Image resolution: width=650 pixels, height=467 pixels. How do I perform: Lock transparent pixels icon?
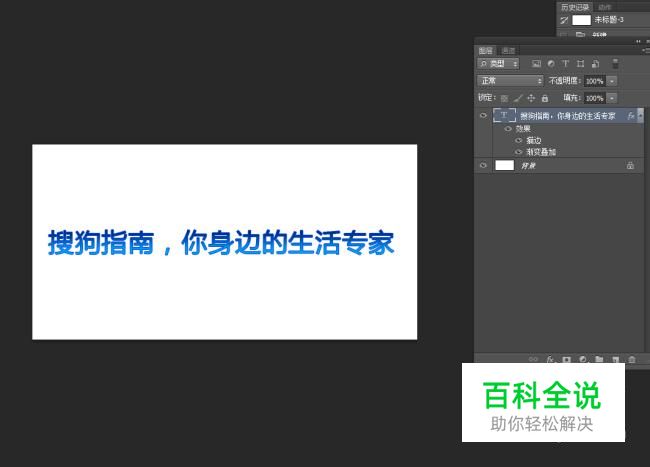(504, 98)
